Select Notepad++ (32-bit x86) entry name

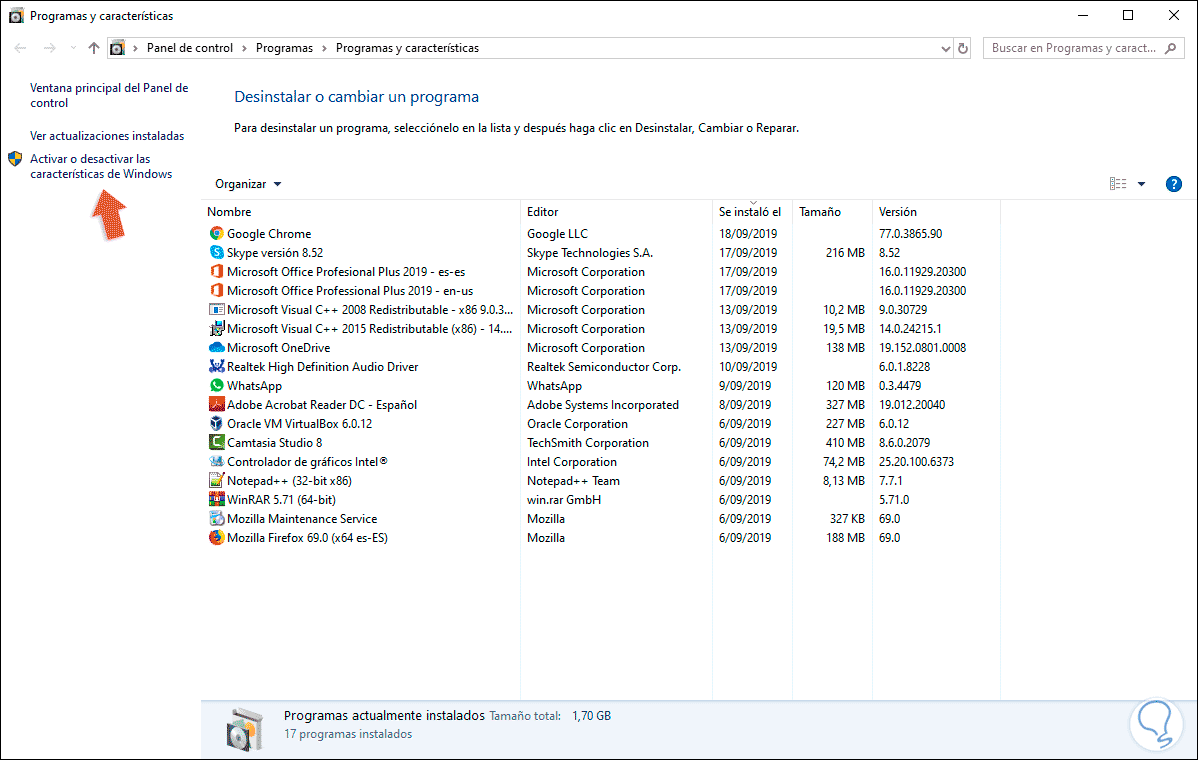(289, 480)
